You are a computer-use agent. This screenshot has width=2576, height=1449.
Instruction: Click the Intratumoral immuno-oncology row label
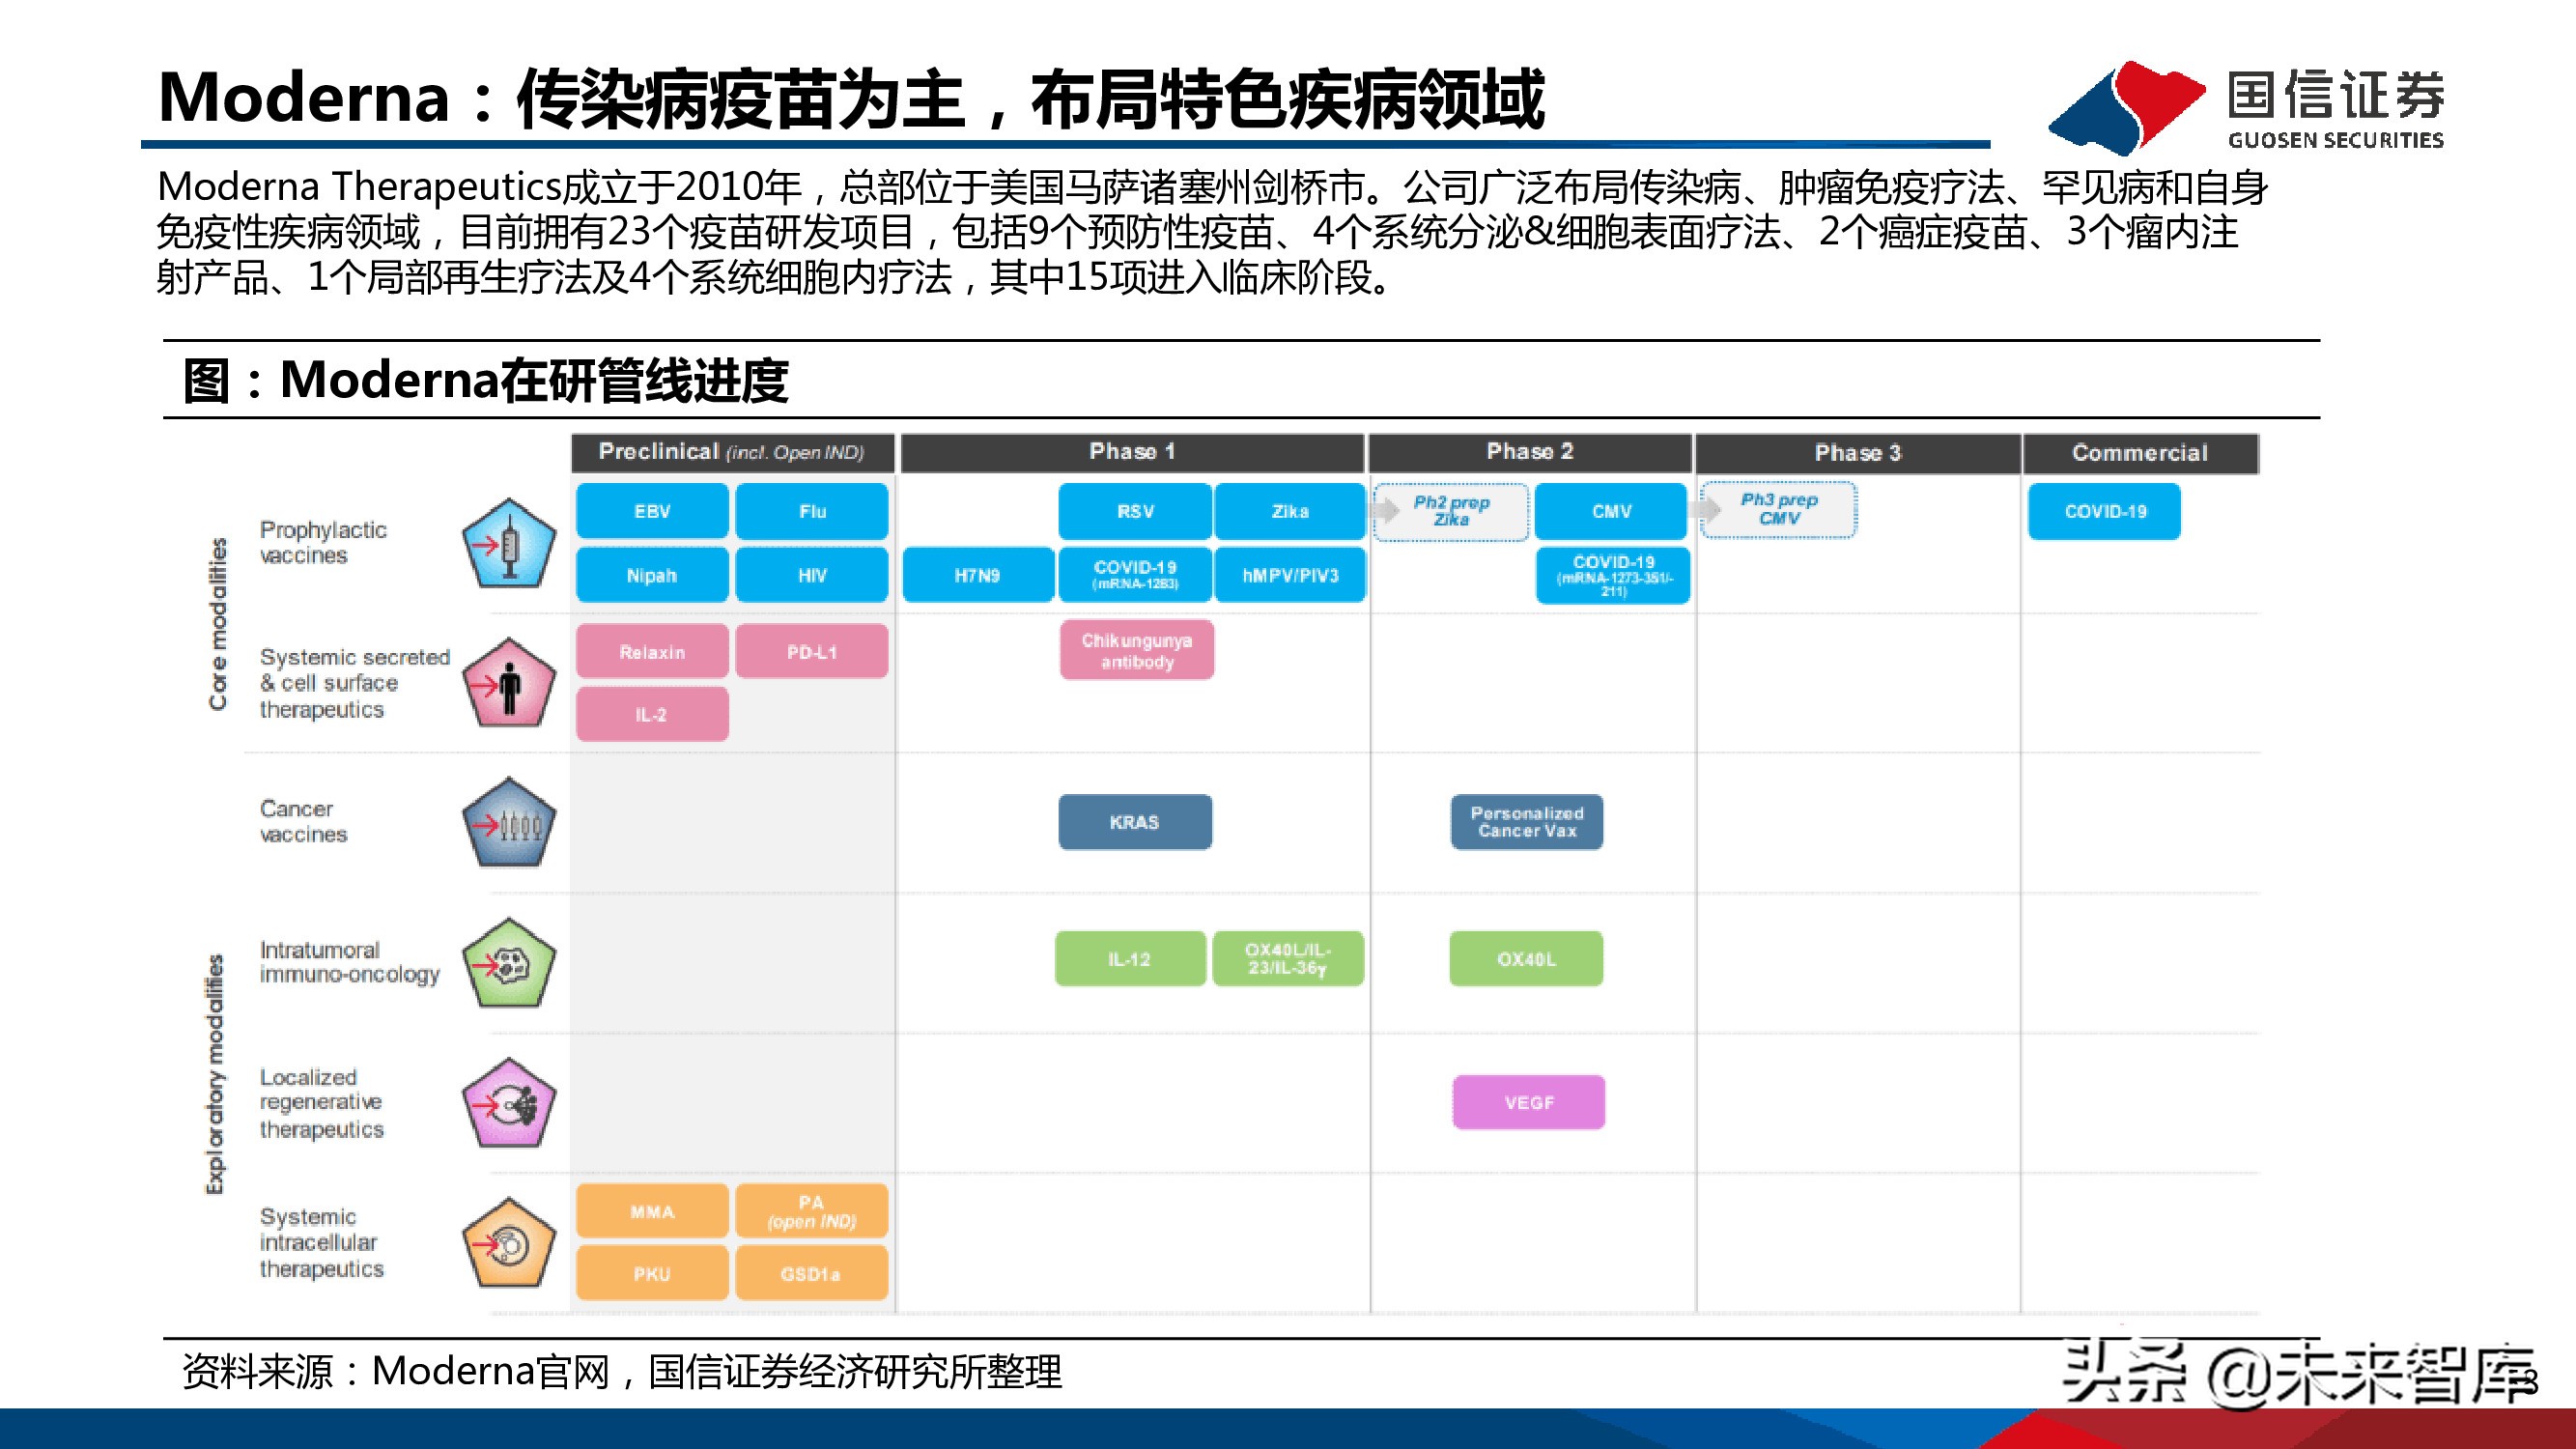[350, 961]
